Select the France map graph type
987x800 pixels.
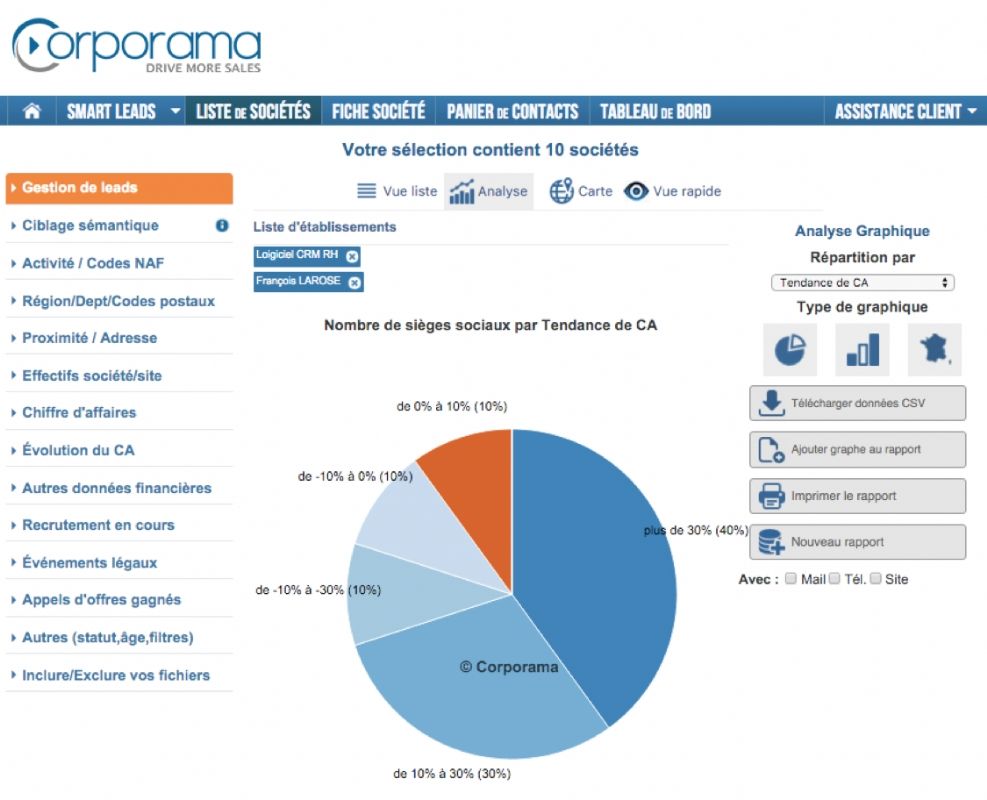(x=935, y=350)
